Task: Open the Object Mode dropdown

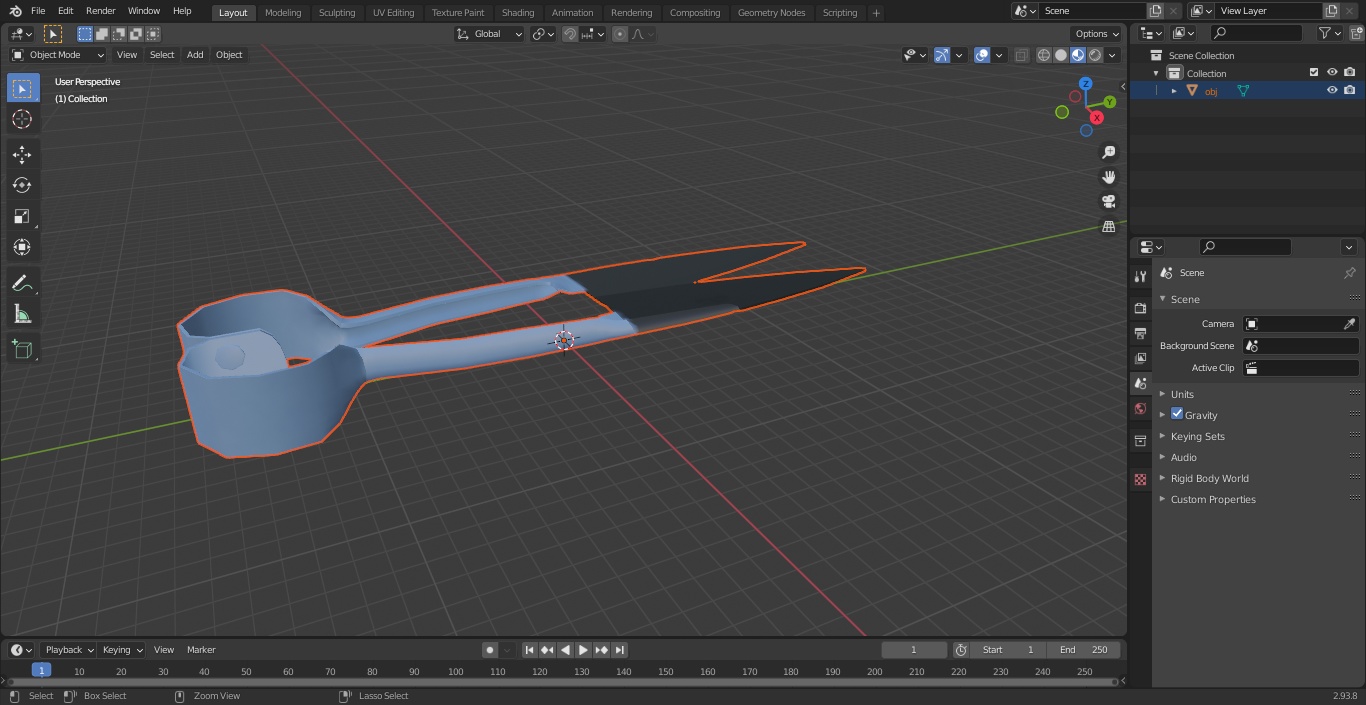Action: [58, 55]
